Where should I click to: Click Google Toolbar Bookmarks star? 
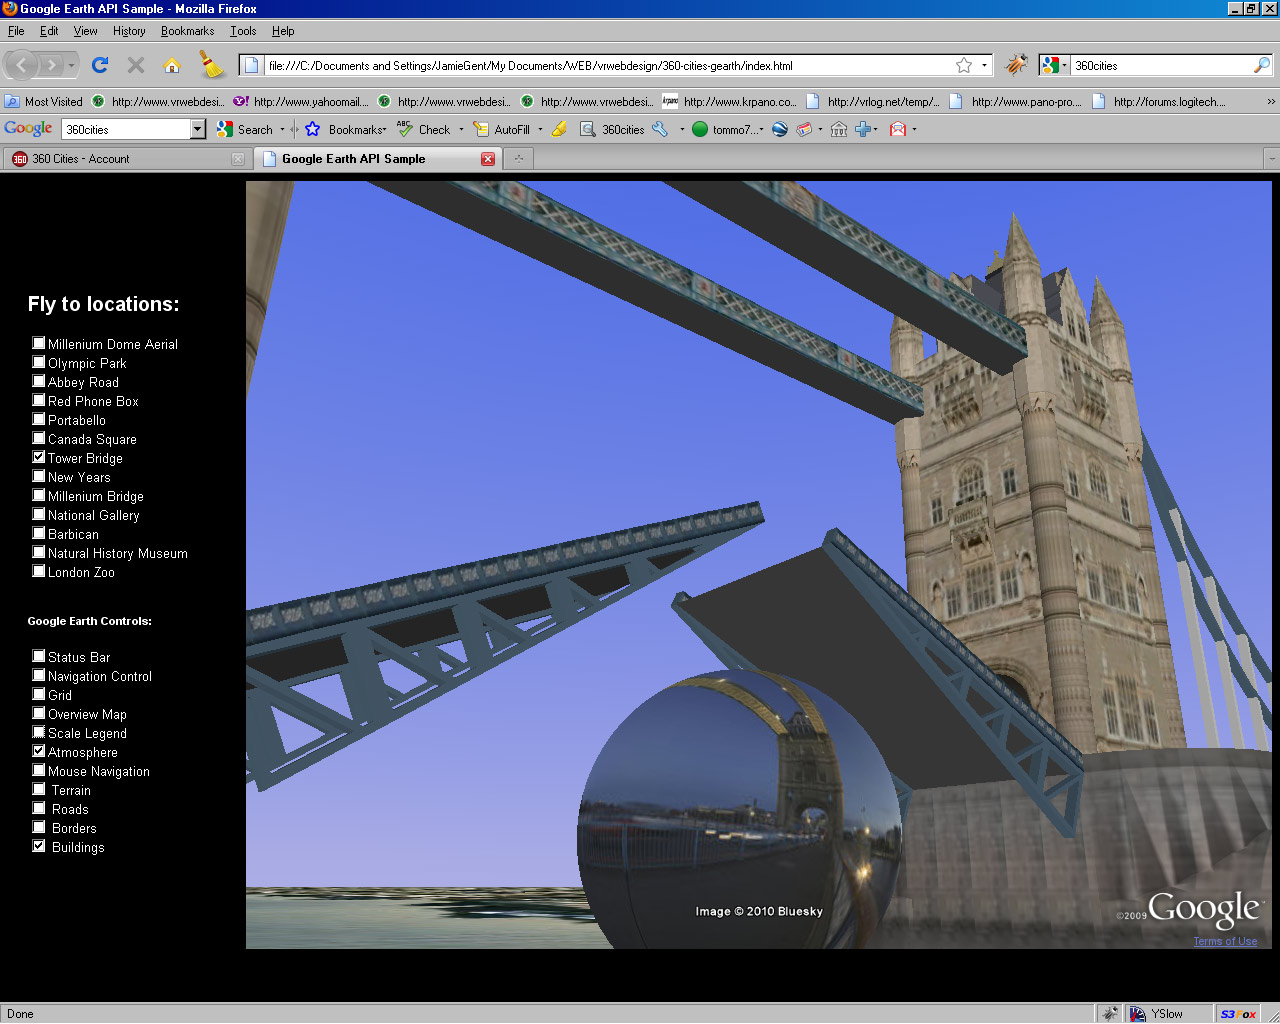pyautogui.click(x=313, y=129)
